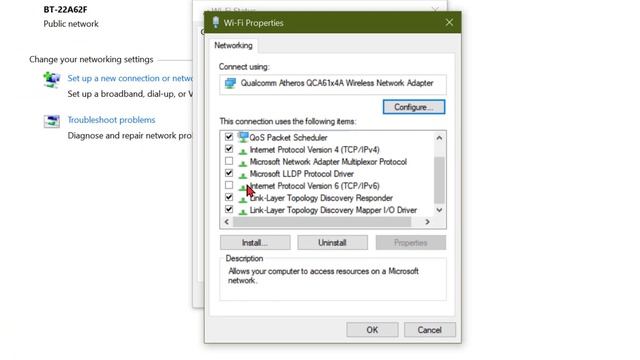Click the Troubleshoot problems icon

coord(52,121)
